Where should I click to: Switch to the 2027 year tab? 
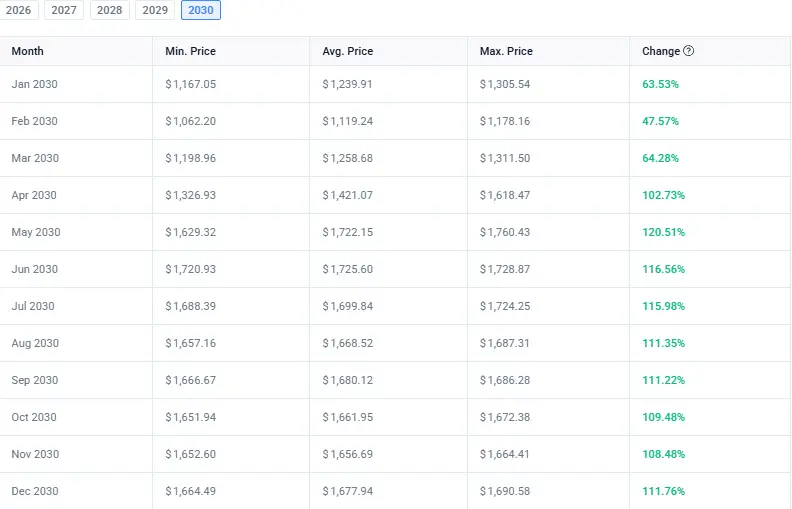click(64, 10)
